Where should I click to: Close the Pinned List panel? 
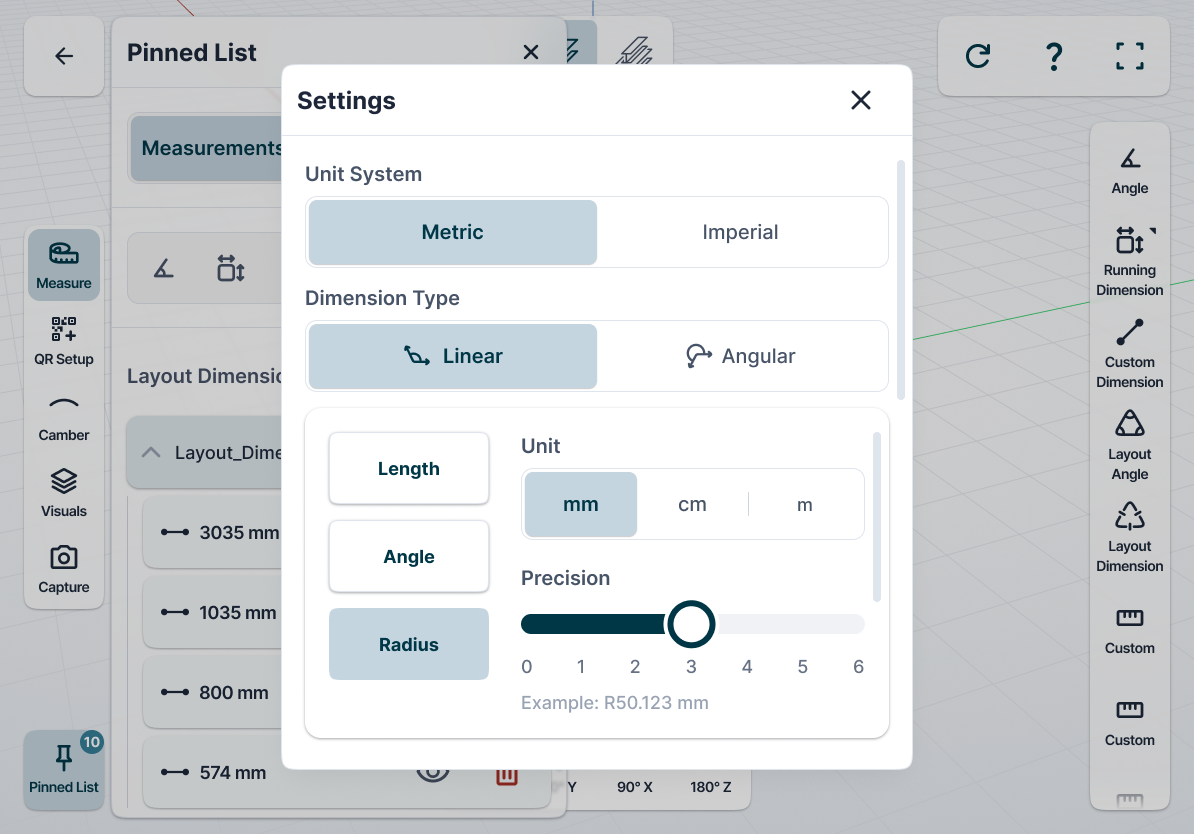pos(531,52)
